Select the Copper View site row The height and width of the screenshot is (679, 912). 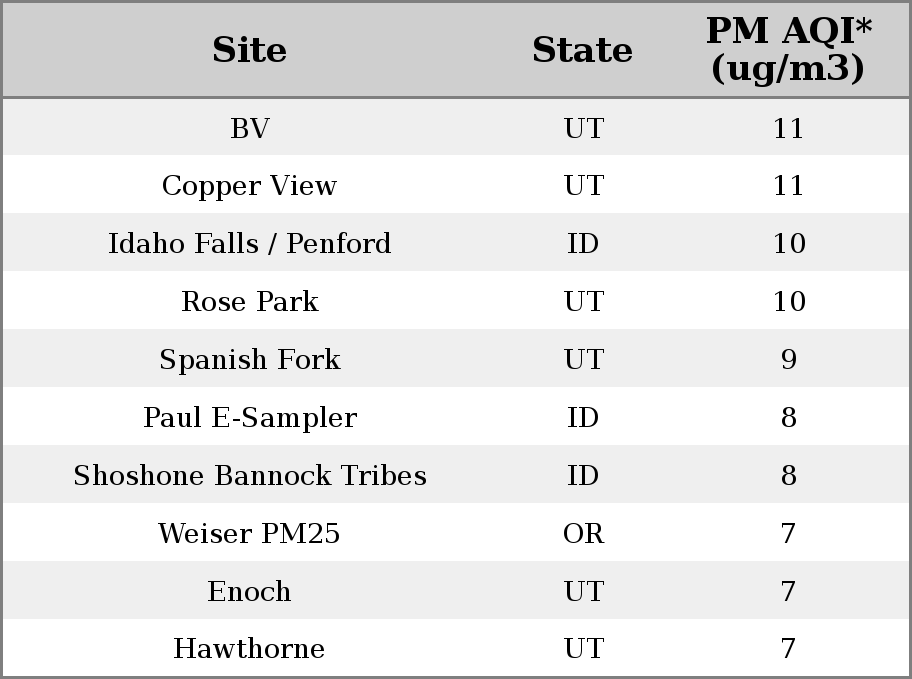[x=456, y=185]
